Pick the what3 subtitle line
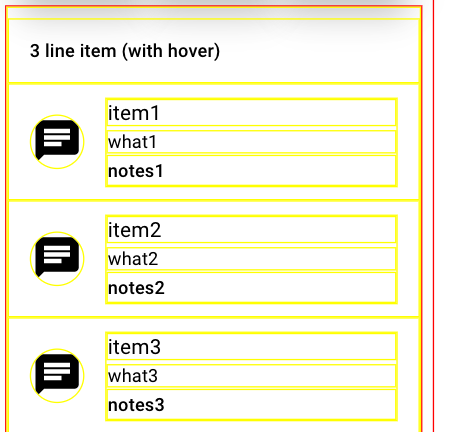Image resolution: width=452 pixels, height=432 pixels. (251, 376)
